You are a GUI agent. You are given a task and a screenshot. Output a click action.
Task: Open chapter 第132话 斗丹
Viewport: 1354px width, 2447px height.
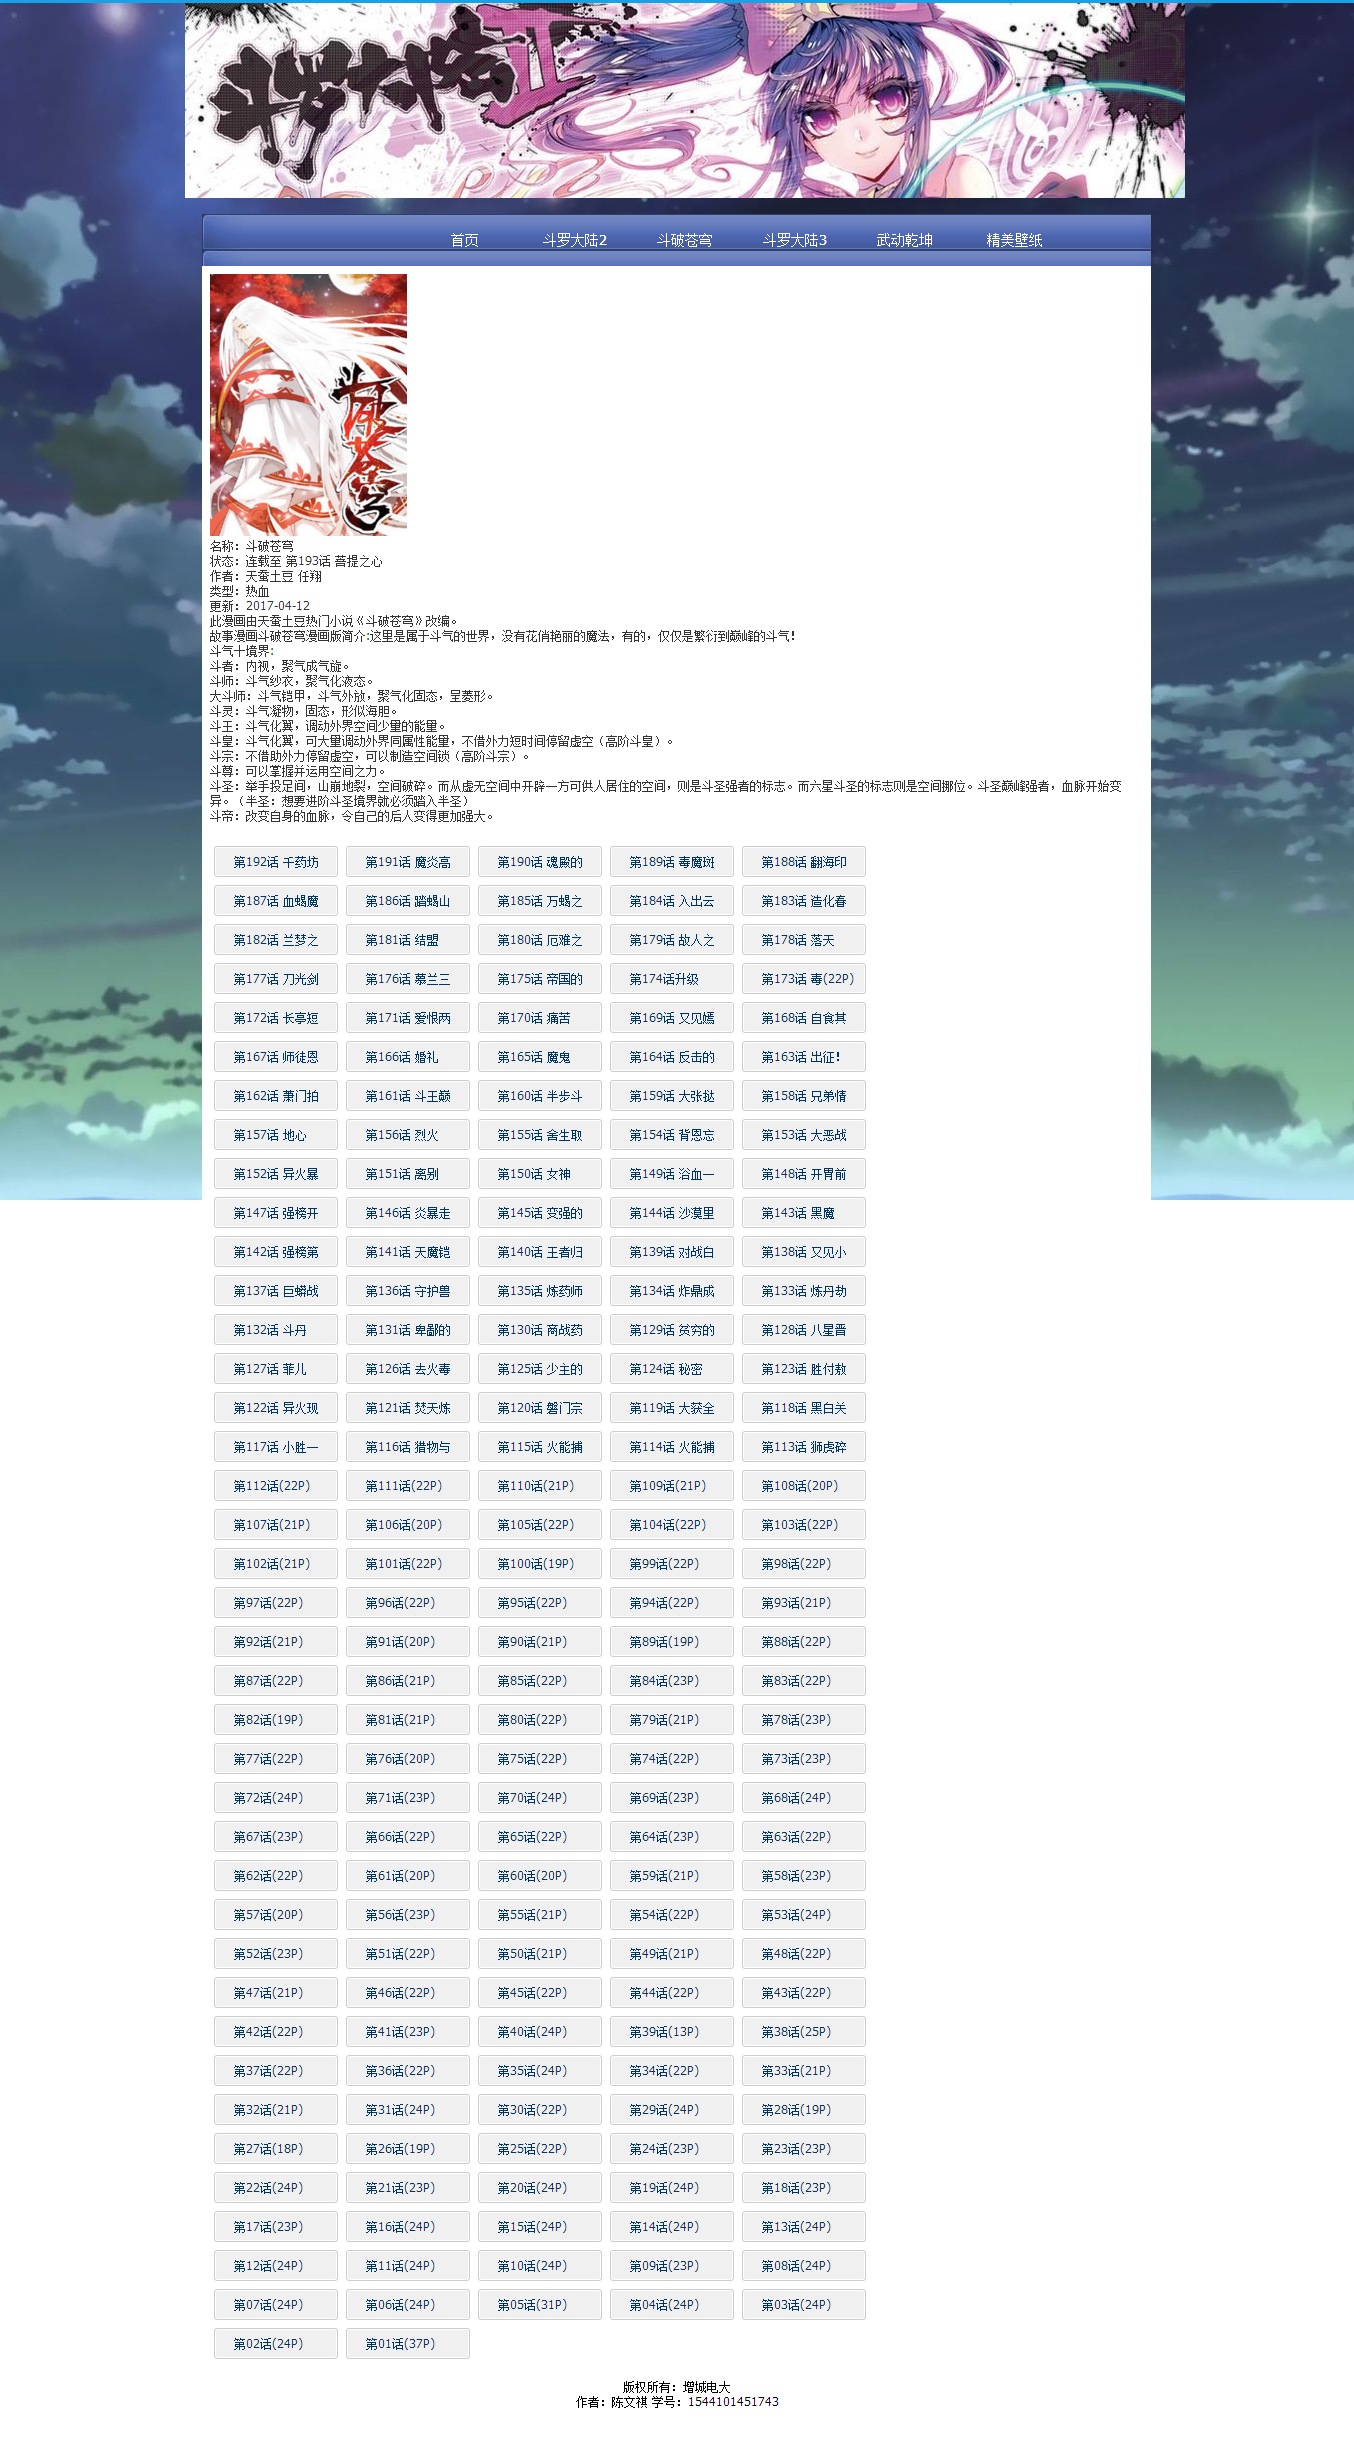pos(276,1330)
